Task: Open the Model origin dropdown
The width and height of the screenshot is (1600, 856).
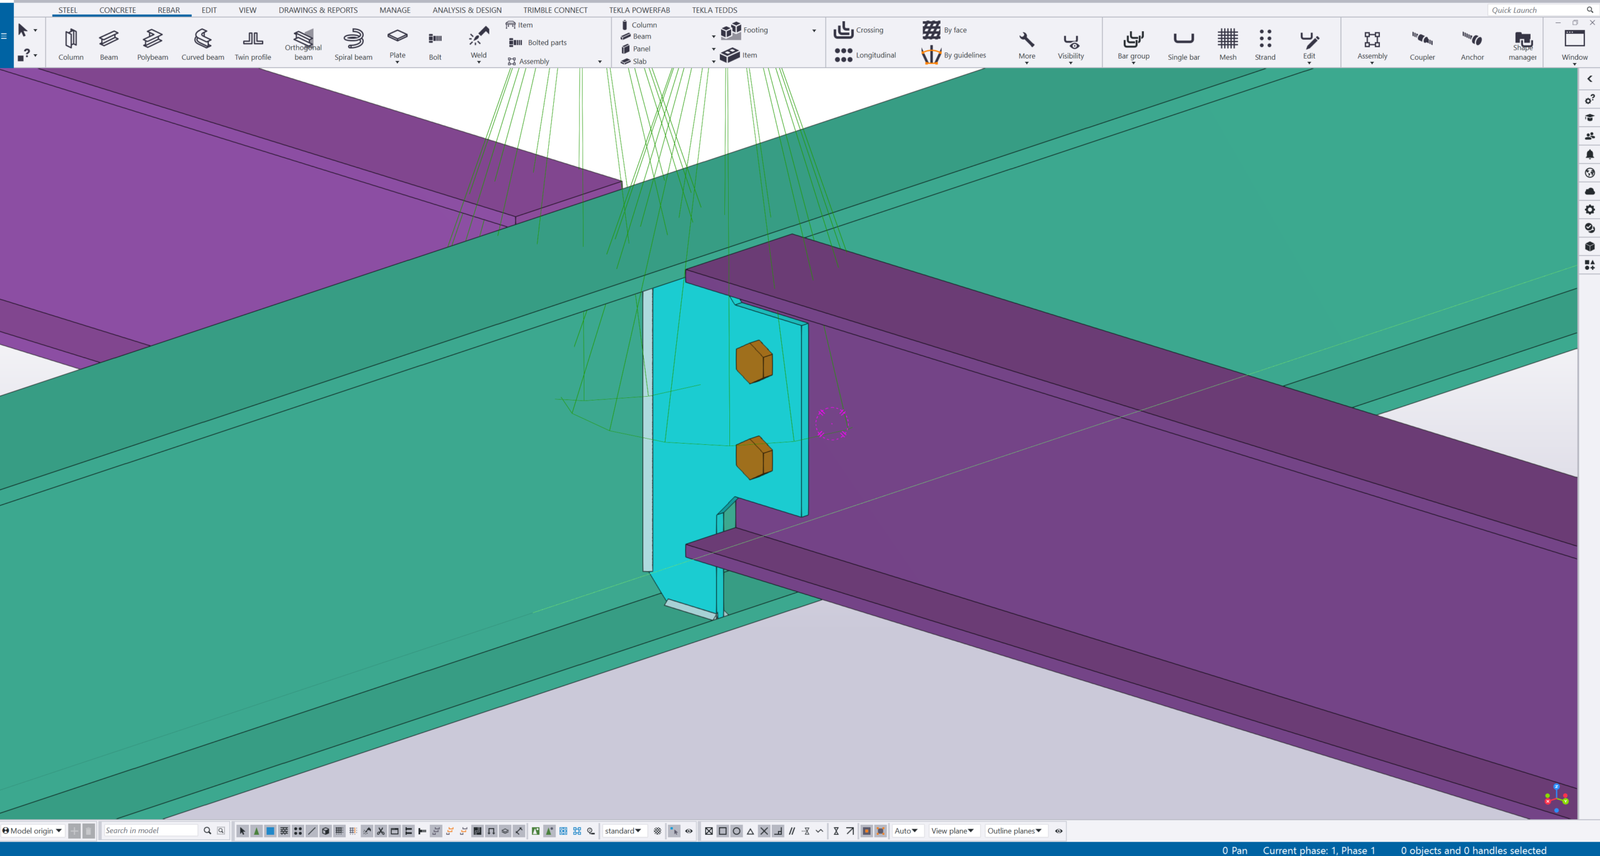Action: [x=33, y=831]
